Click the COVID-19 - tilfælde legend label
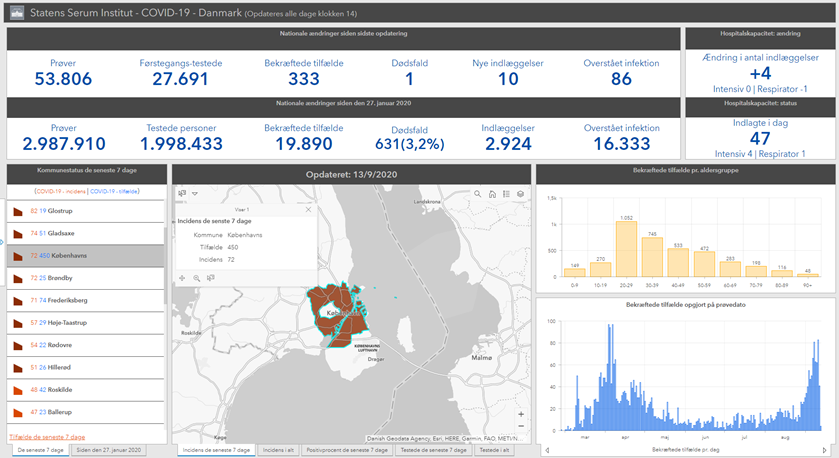839x458 pixels. tap(113, 192)
